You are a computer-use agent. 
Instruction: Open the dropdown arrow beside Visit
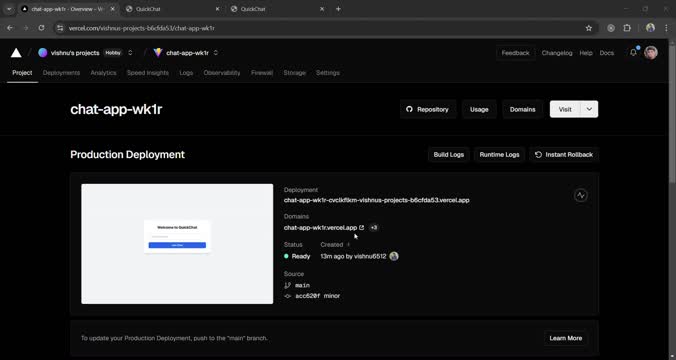589,109
